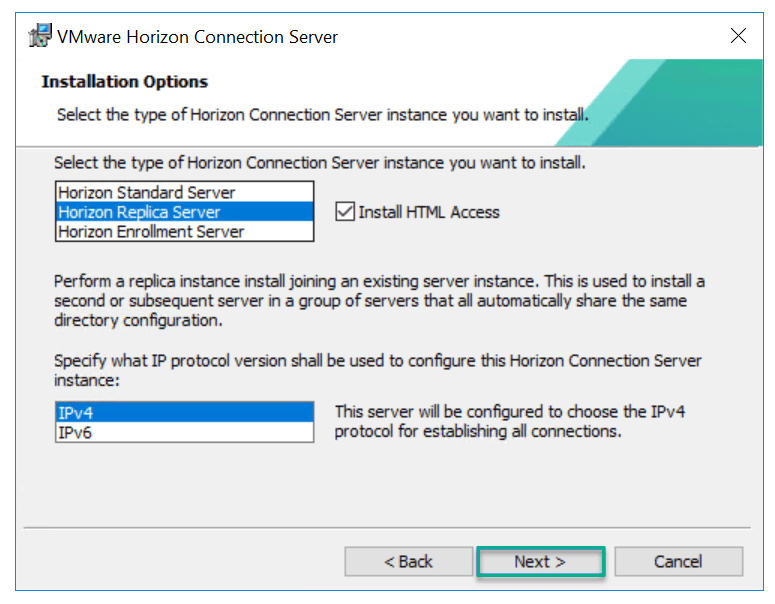Toggle the Install HTML Access checkbox

pyautogui.click(x=345, y=212)
